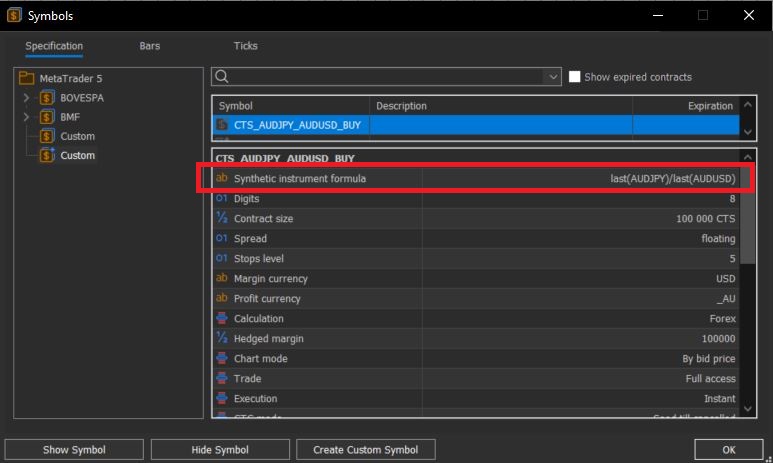Select the MetaTrader 5 tree root
Screen dimensions: 773x463
(70, 78)
